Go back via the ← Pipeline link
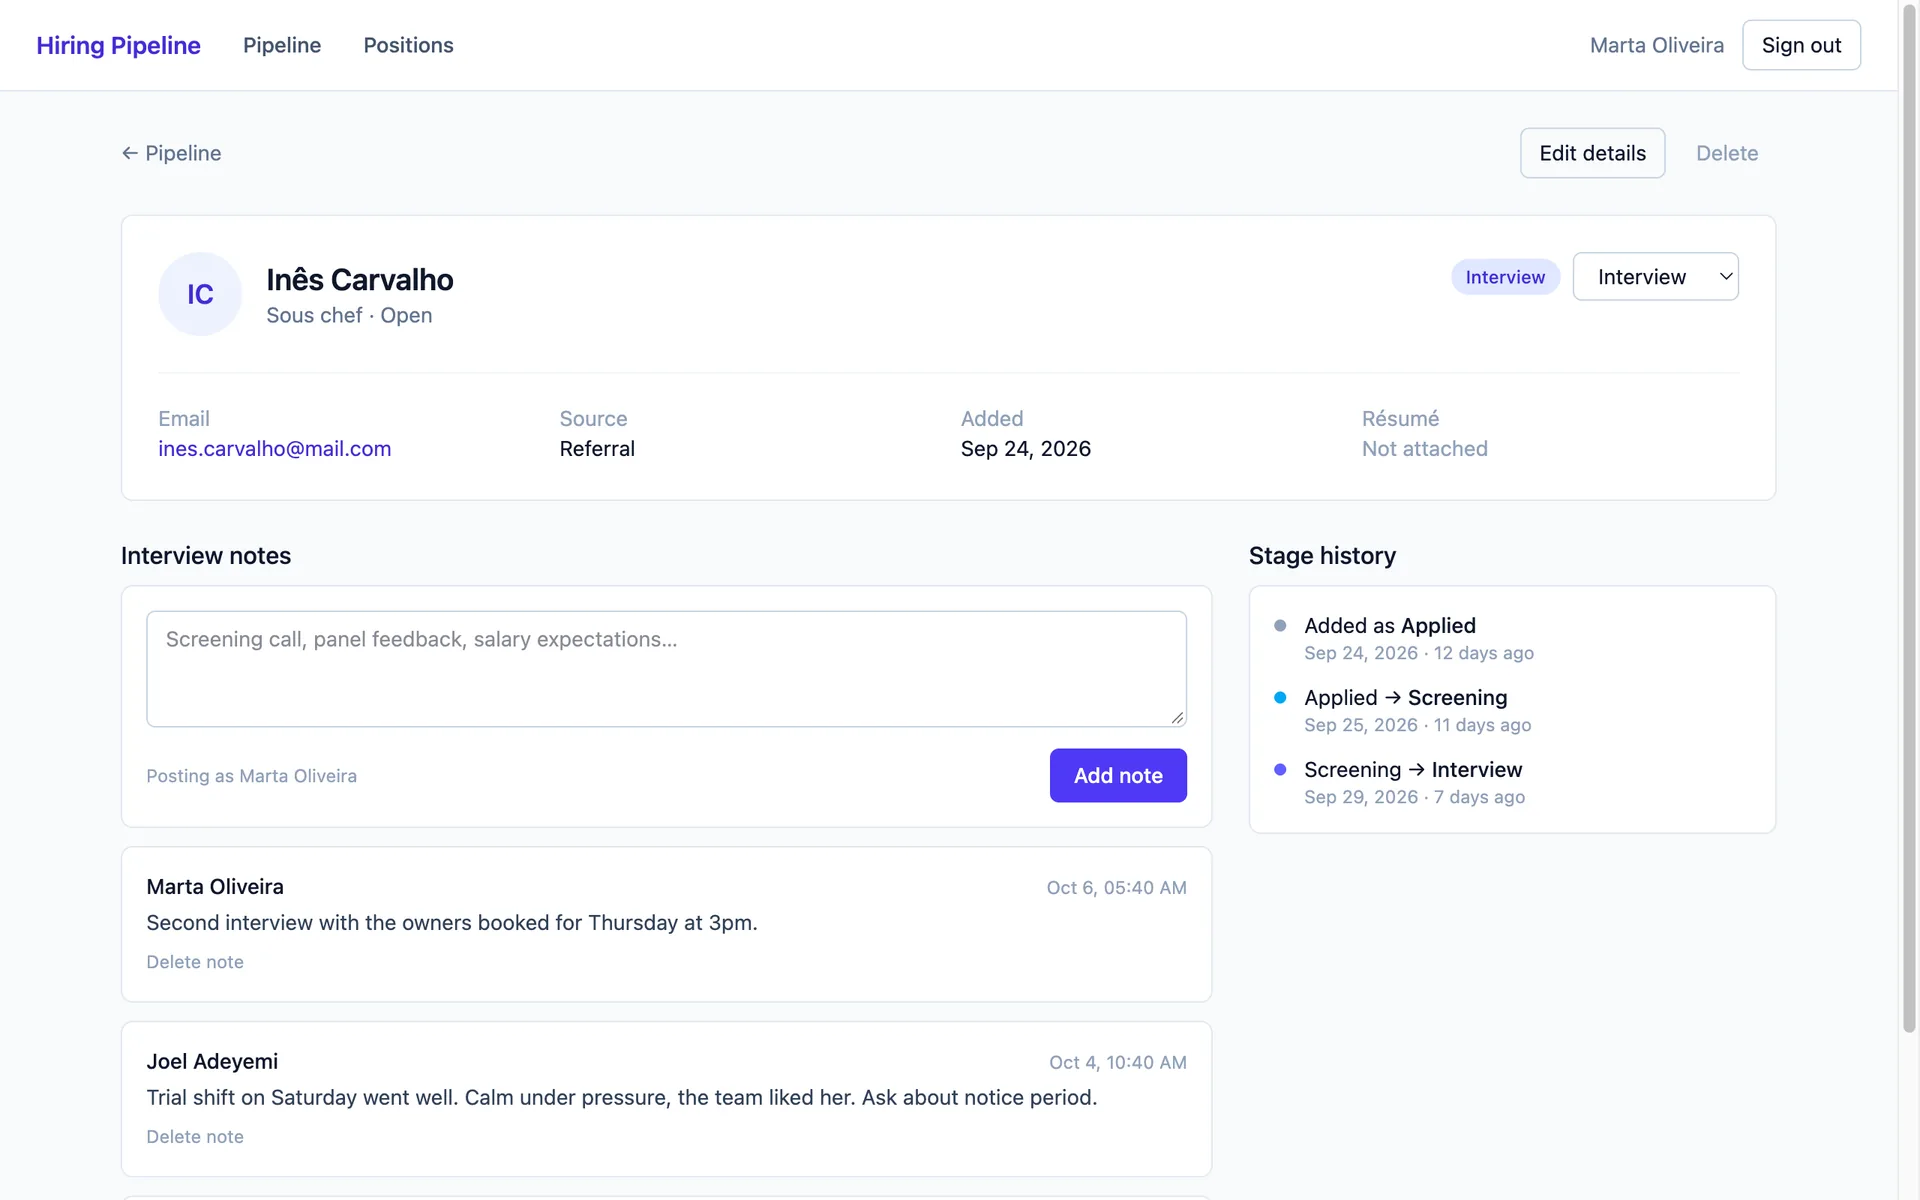The image size is (1920, 1200). point(171,153)
